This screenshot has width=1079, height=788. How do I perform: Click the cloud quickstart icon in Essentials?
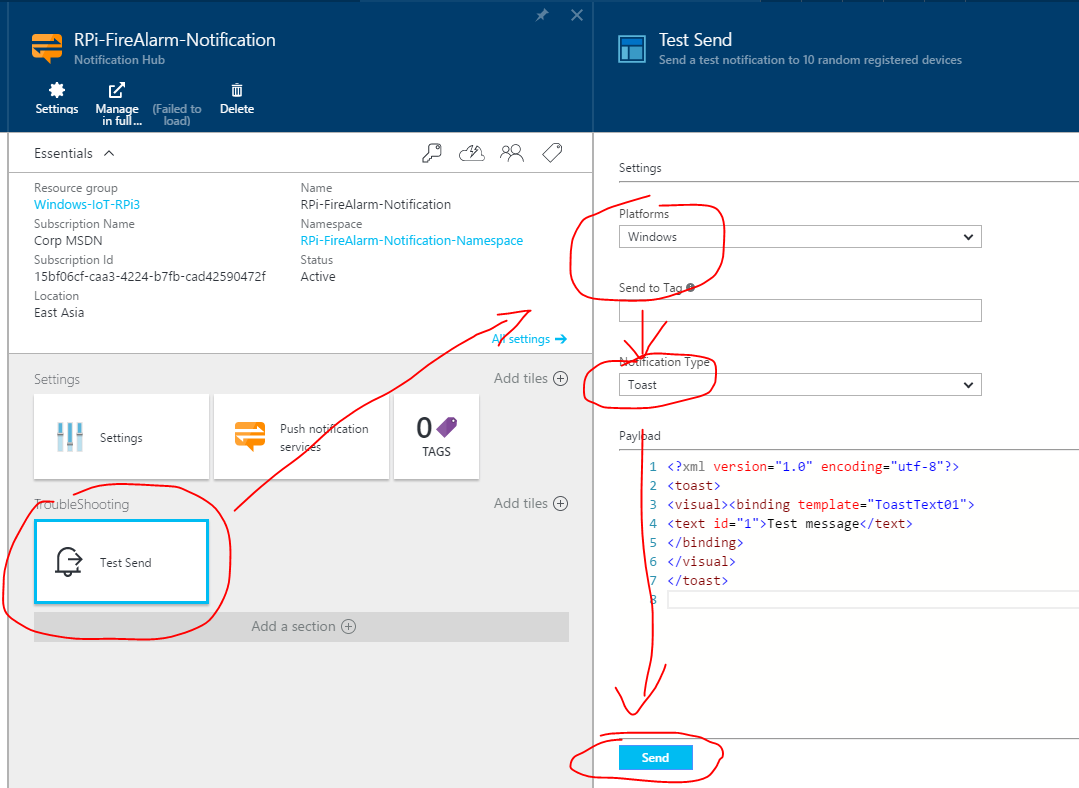pyautogui.click(x=471, y=153)
